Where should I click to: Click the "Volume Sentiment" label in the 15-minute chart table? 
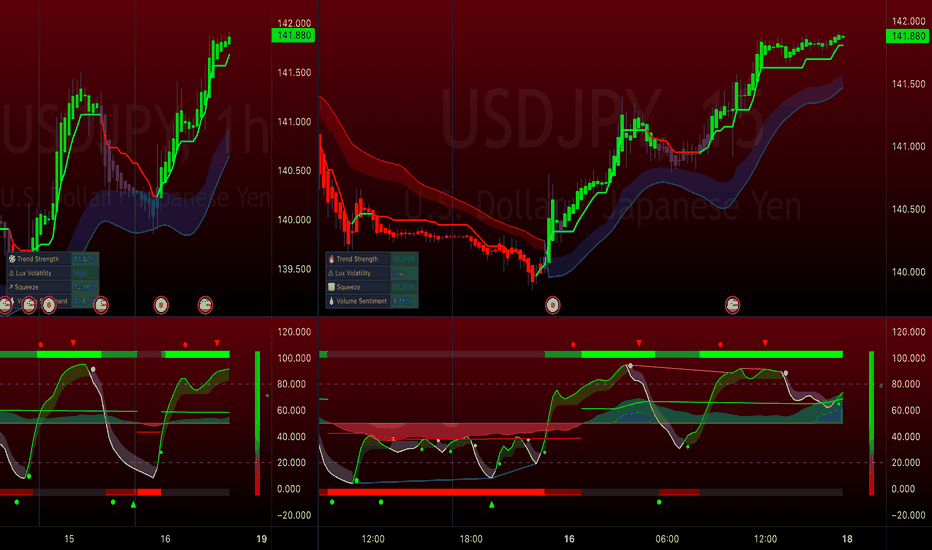coord(361,301)
